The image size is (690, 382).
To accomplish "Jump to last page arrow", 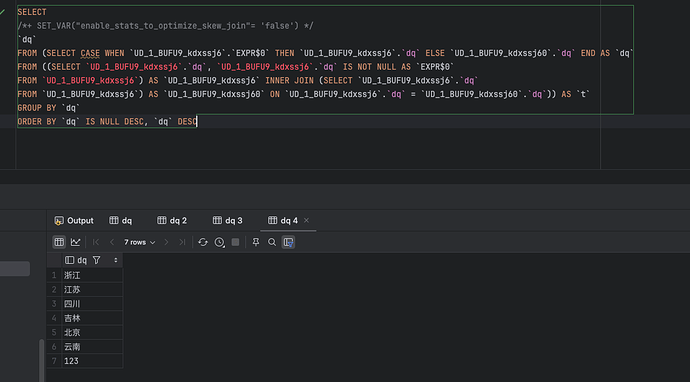I will click(x=182, y=242).
